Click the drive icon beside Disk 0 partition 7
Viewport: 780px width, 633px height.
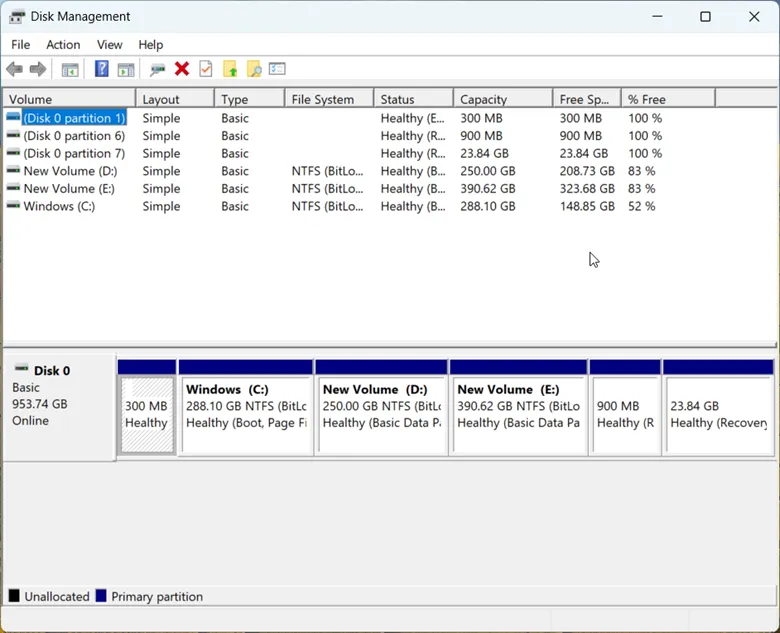point(13,153)
